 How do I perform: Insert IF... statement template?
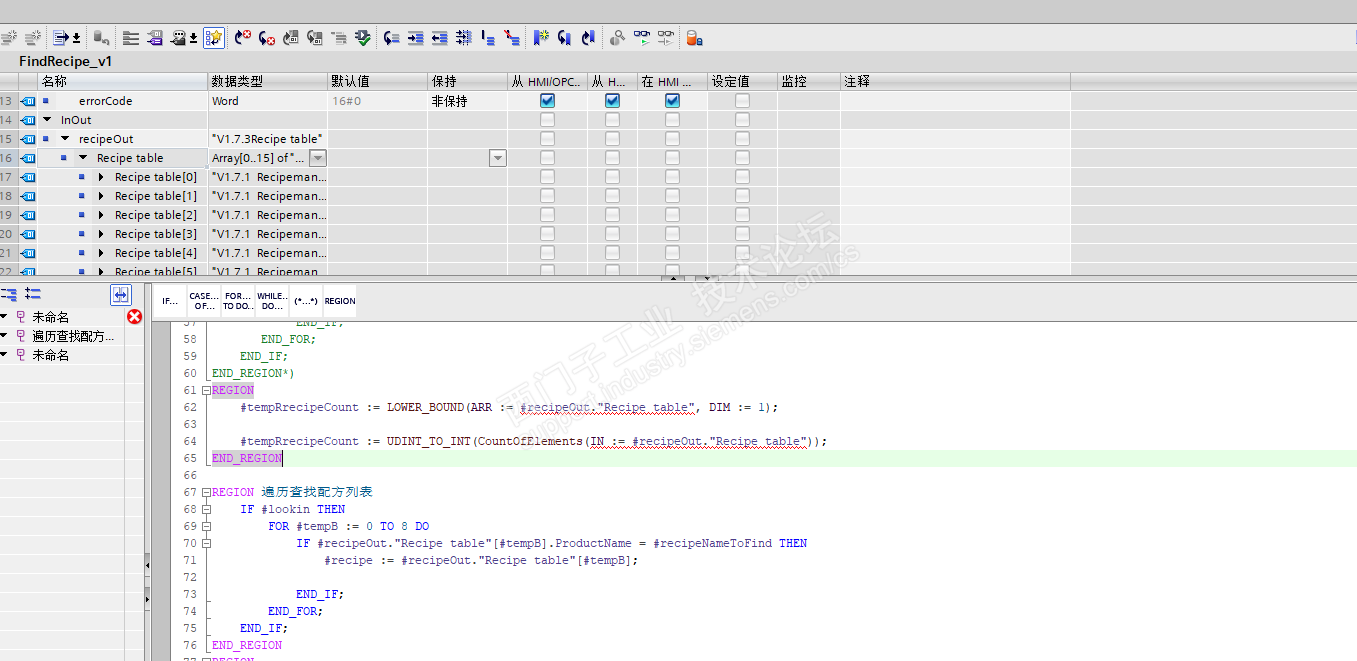click(x=170, y=300)
